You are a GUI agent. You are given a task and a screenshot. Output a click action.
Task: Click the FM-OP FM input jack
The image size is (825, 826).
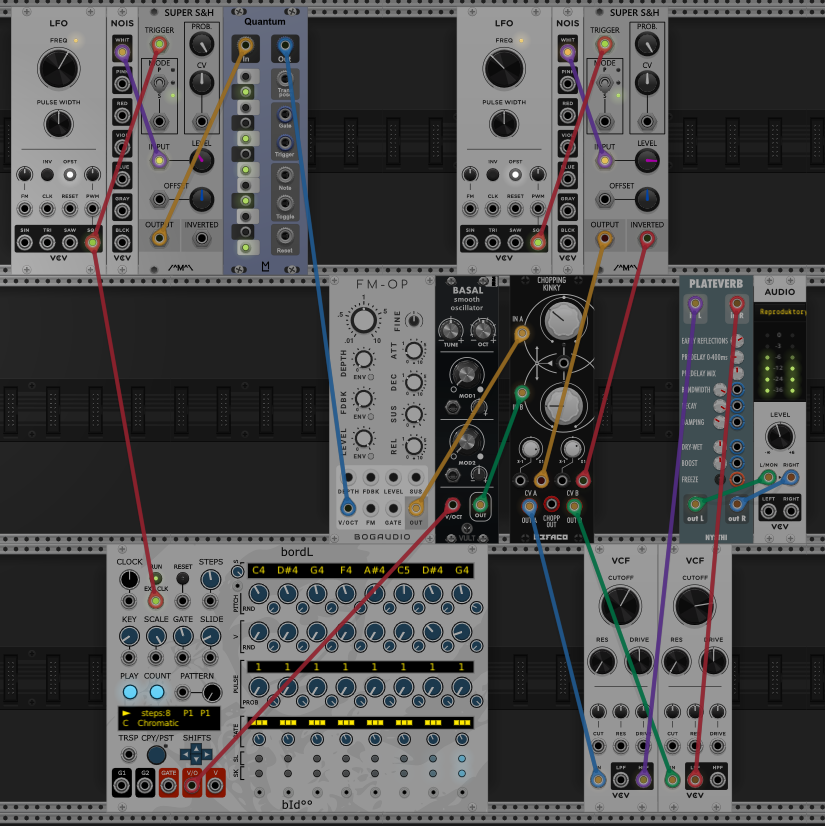tap(371, 508)
